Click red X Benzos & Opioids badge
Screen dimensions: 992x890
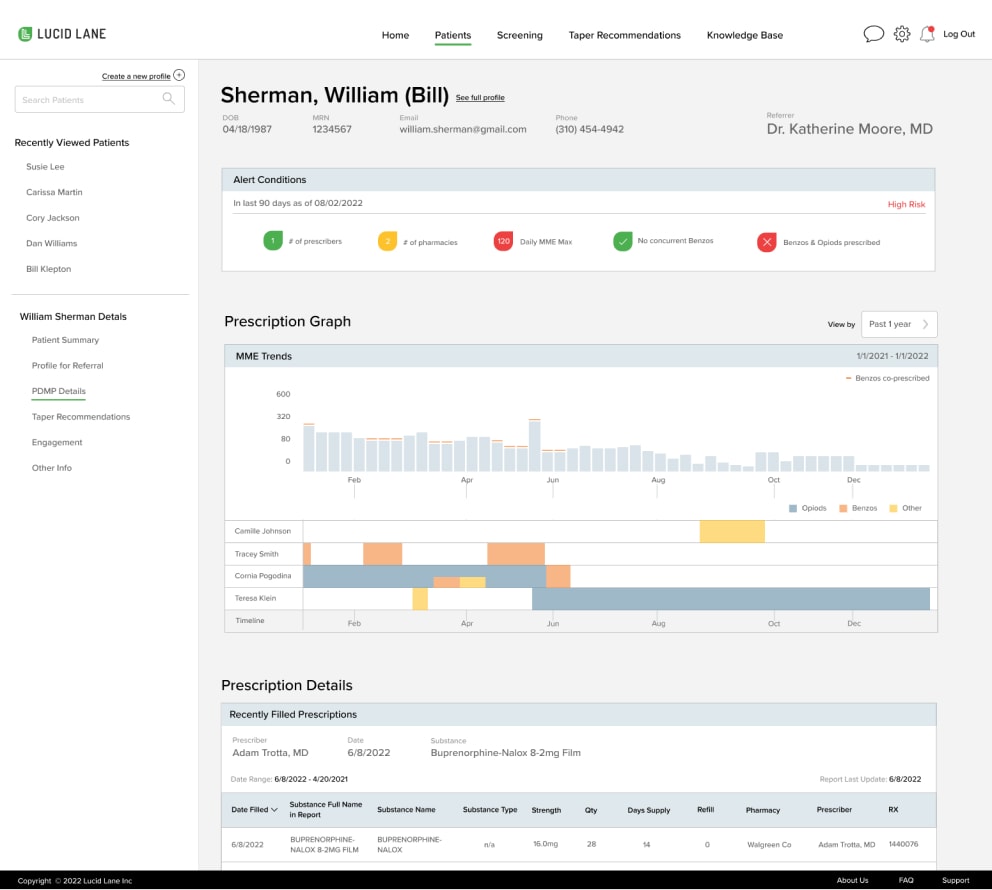[x=766, y=242]
